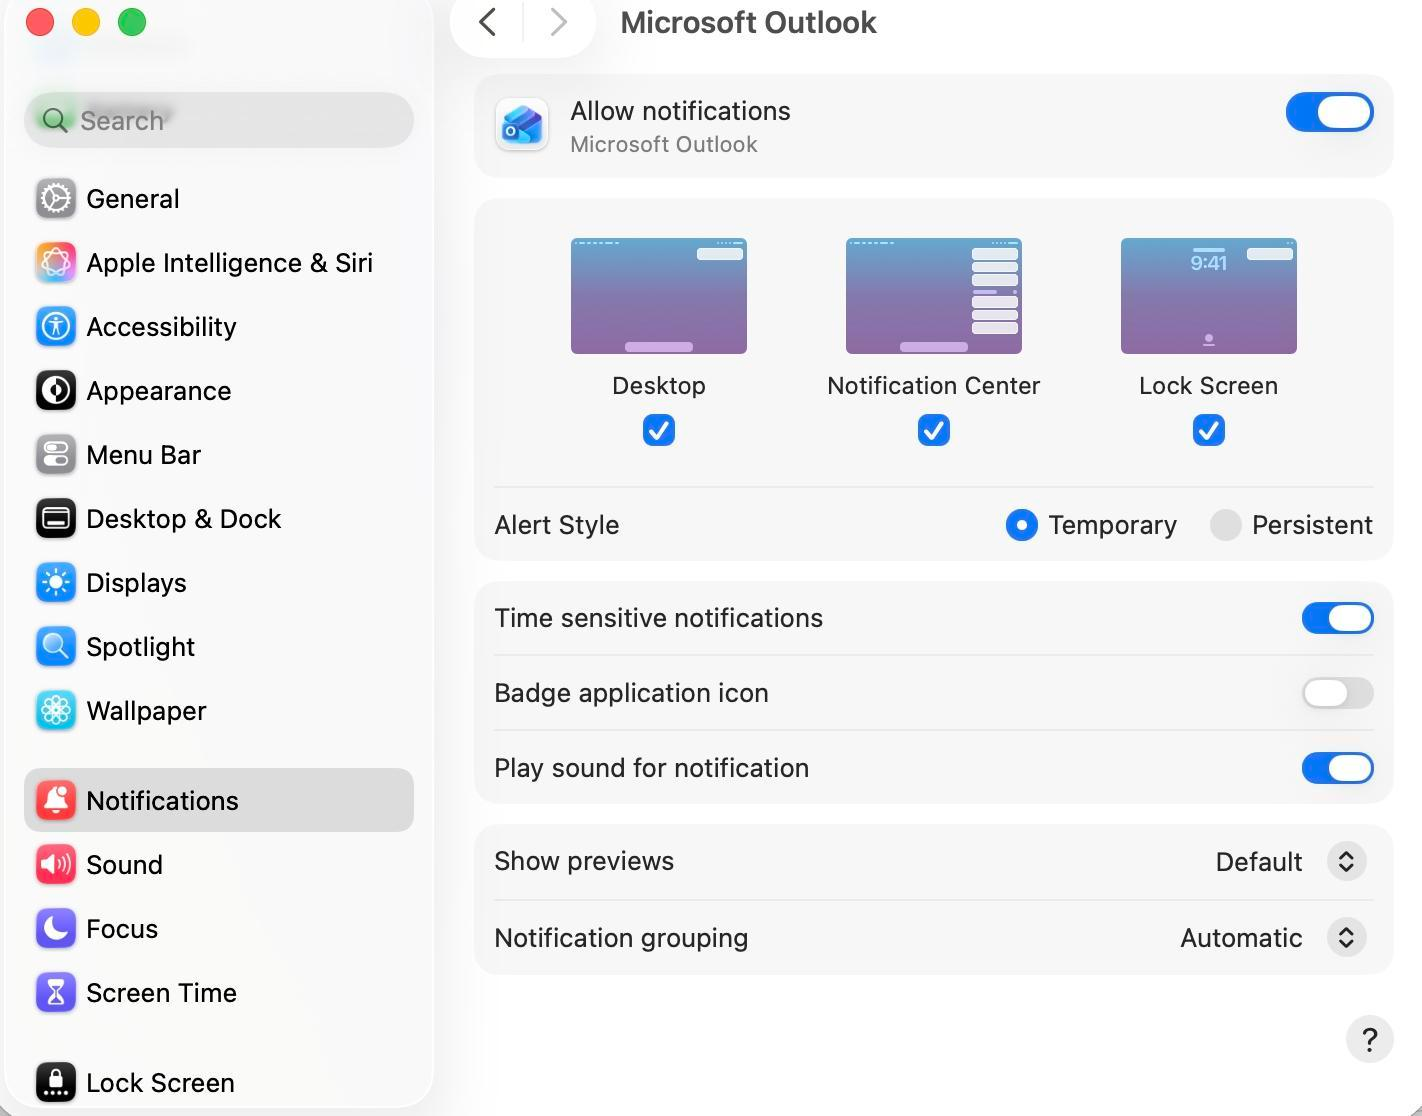This screenshot has height=1116, width=1422.
Task: Close the window with the red button
Action: (40, 22)
